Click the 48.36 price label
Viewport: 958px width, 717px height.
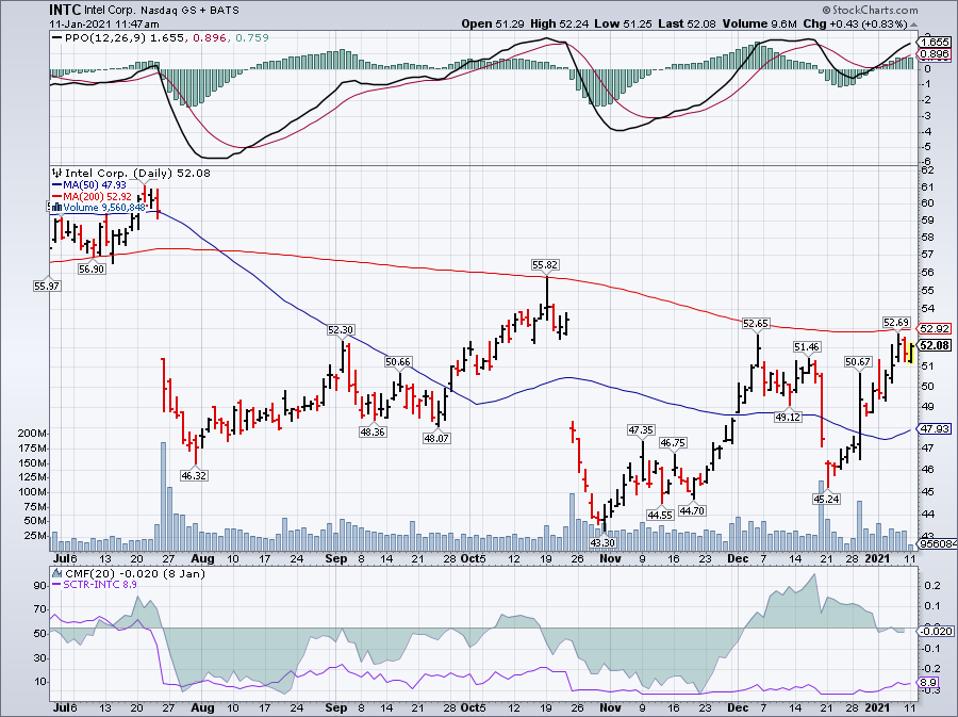point(373,431)
